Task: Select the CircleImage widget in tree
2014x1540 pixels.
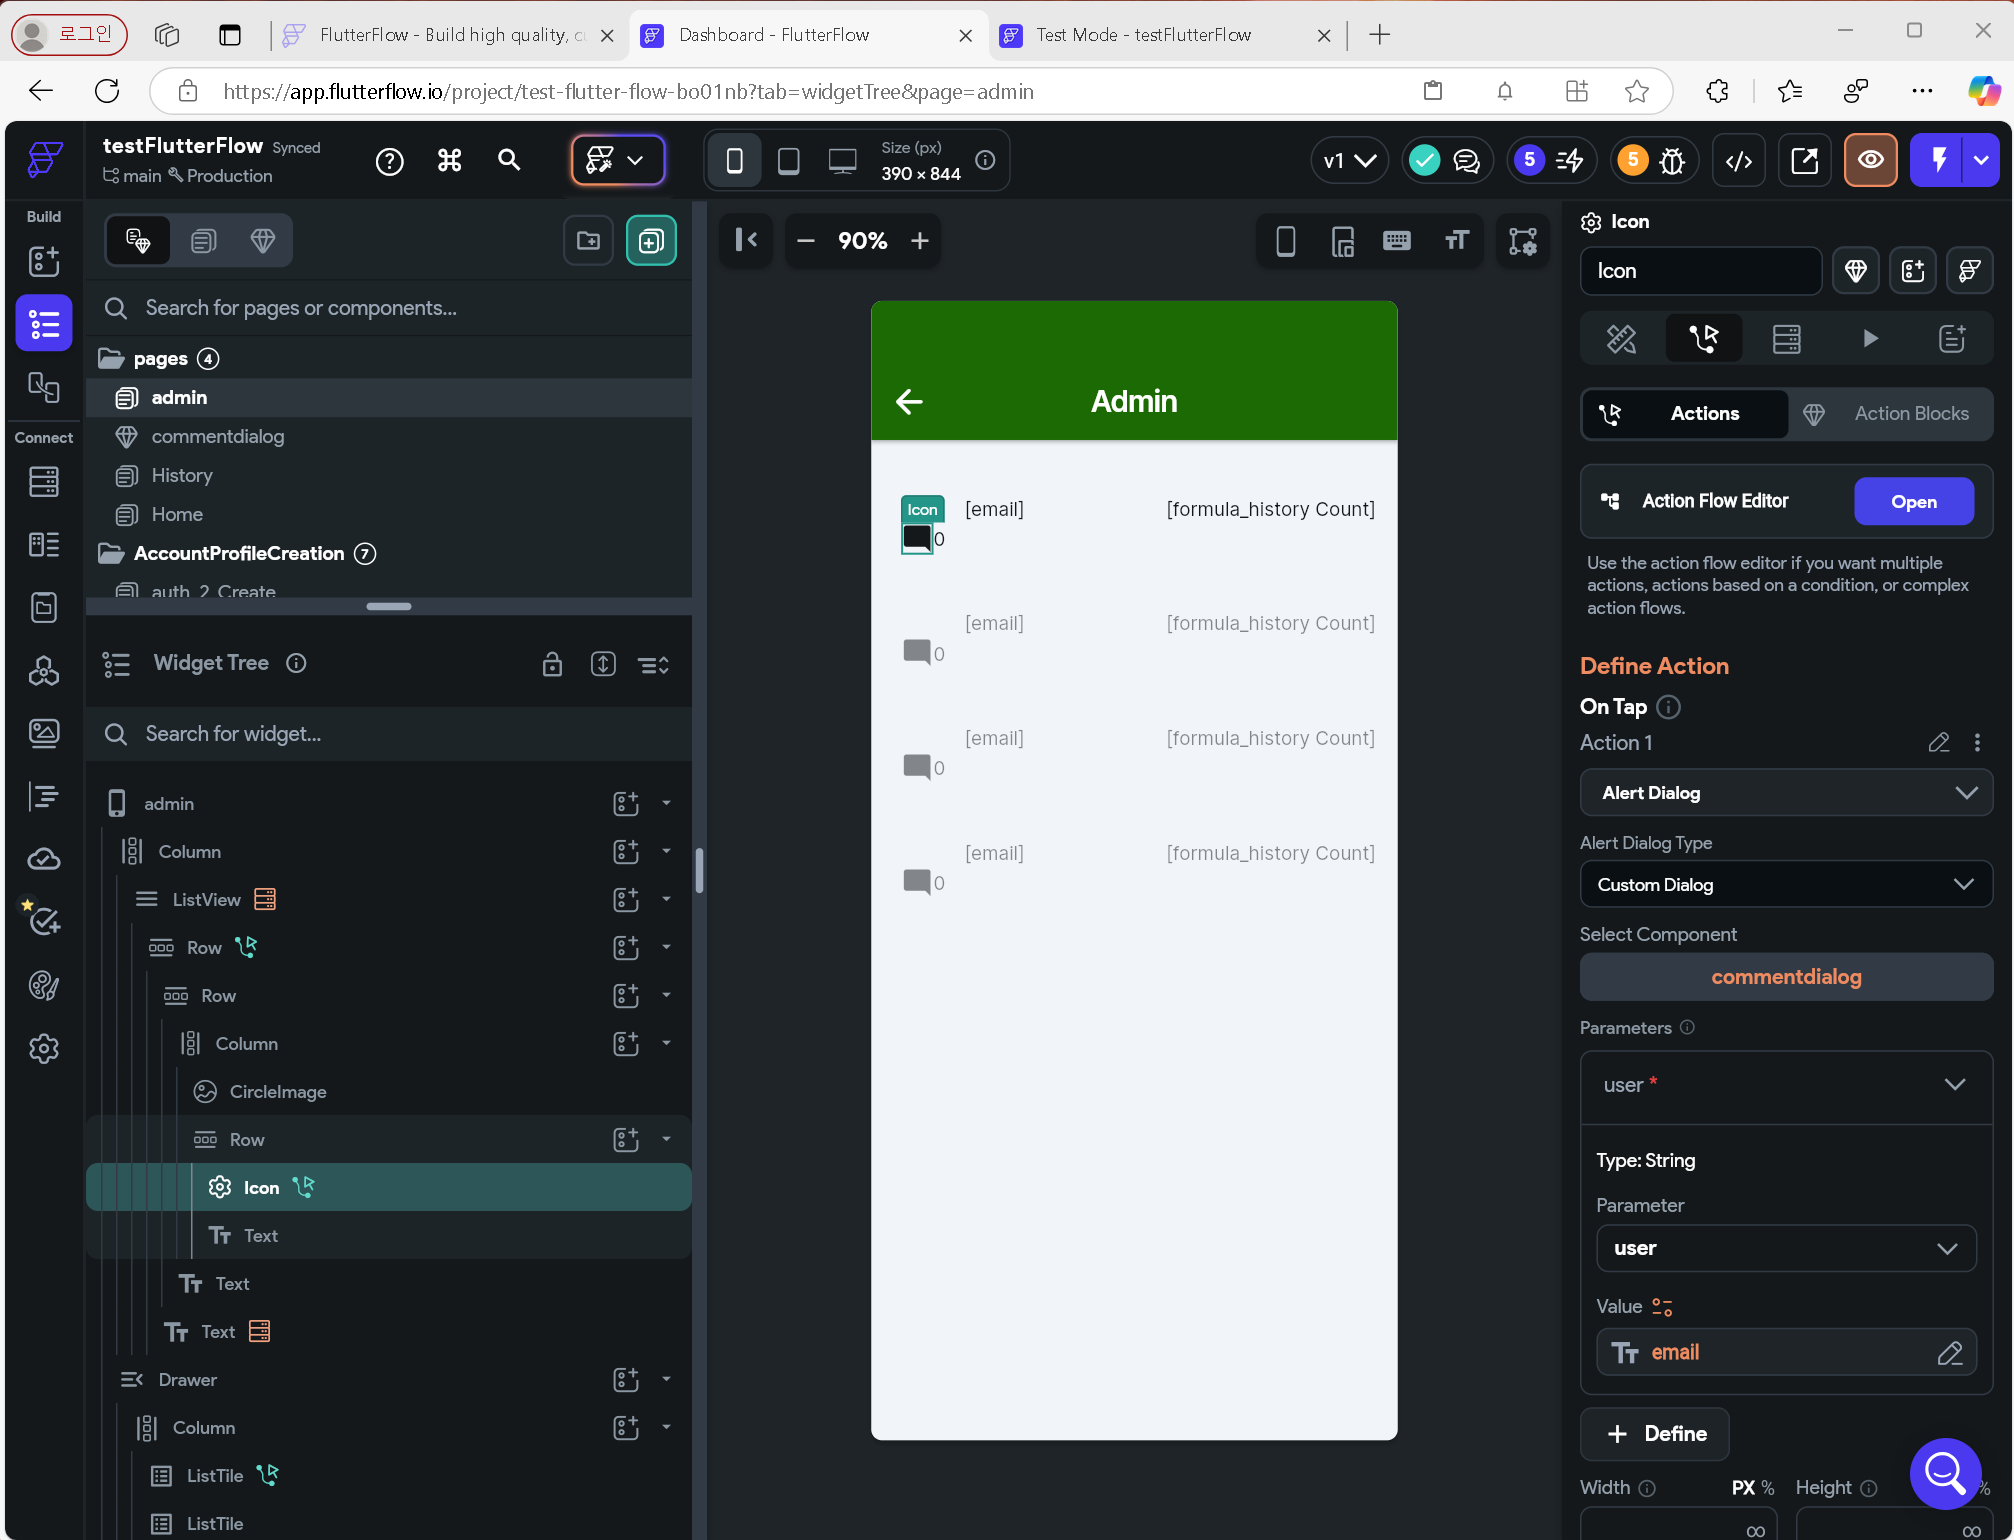Action: 278,1091
